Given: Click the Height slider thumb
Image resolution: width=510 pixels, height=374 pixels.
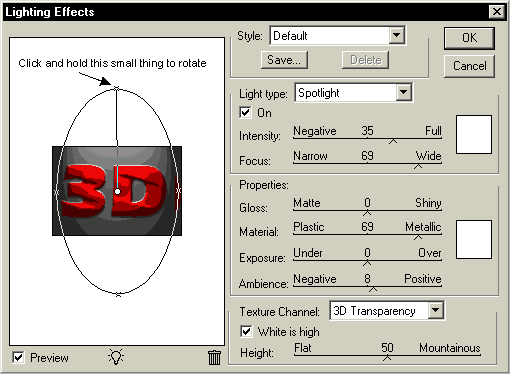Looking at the screenshot, I should 387,358.
